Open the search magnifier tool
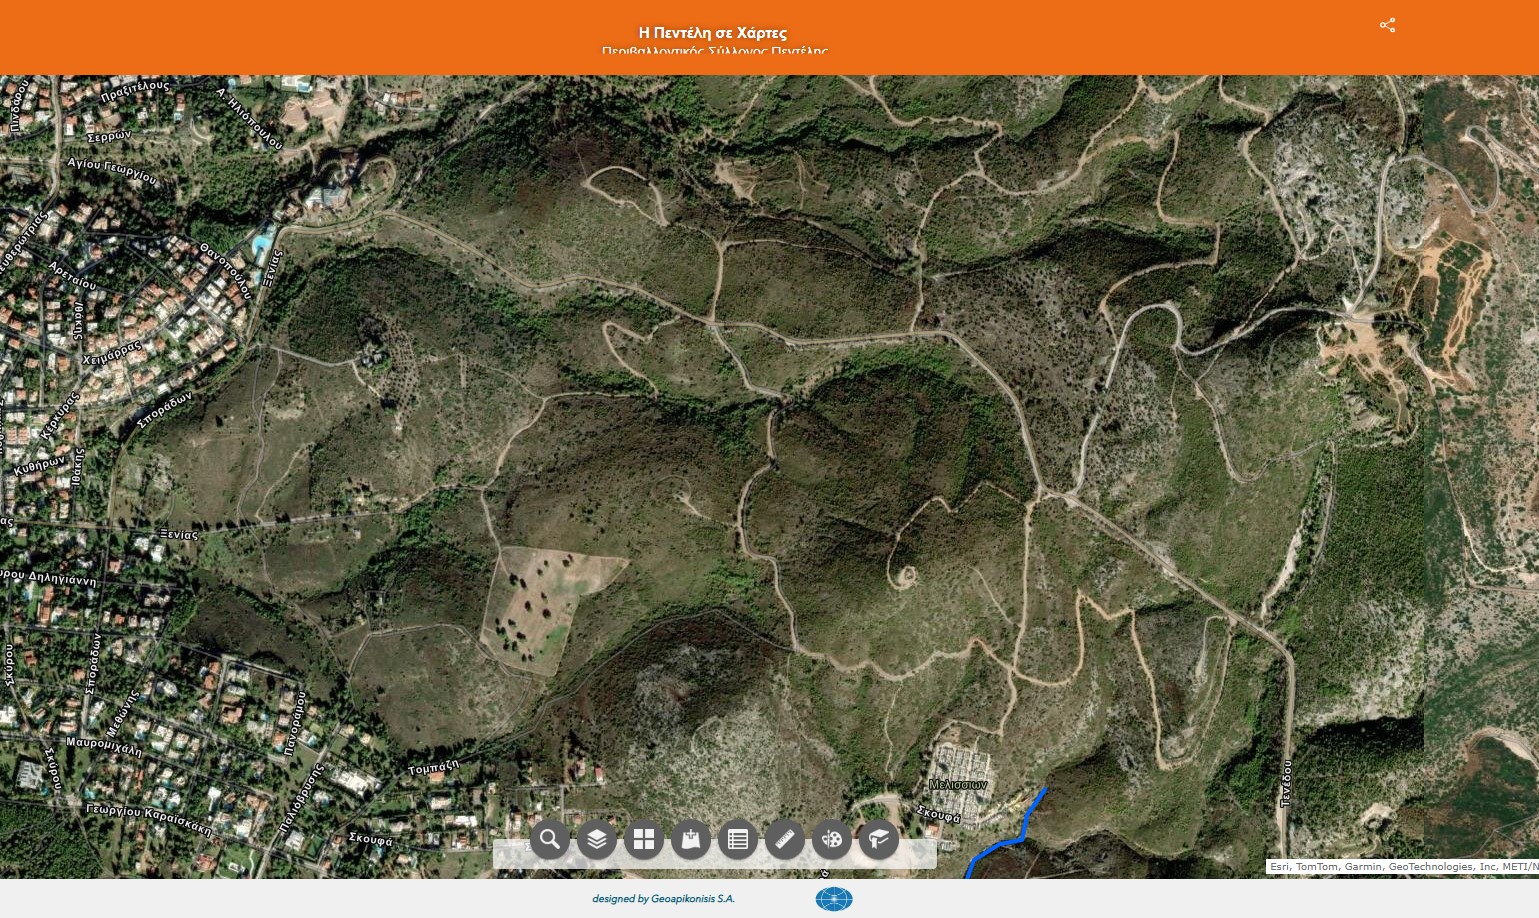Screen dimensions: 1539x918 (550, 839)
